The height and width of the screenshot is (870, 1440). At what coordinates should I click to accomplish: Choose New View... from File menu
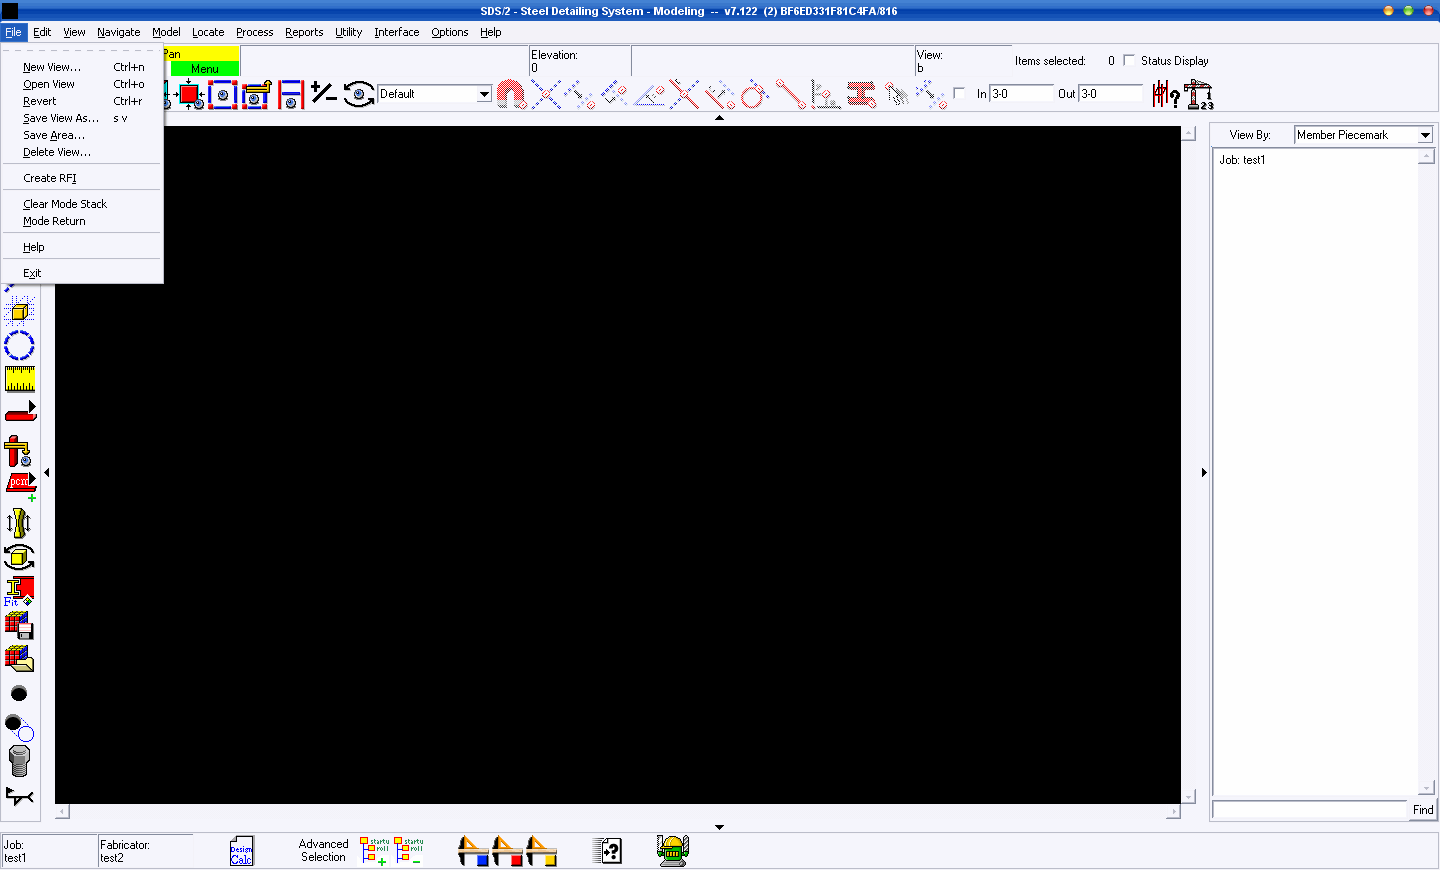click(x=84, y=67)
